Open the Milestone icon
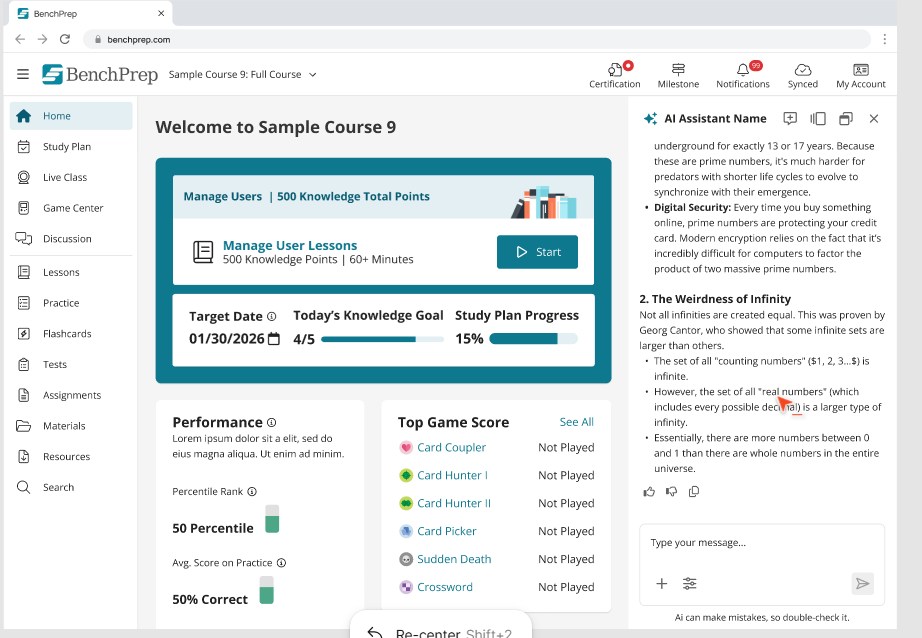 click(x=678, y=70)
